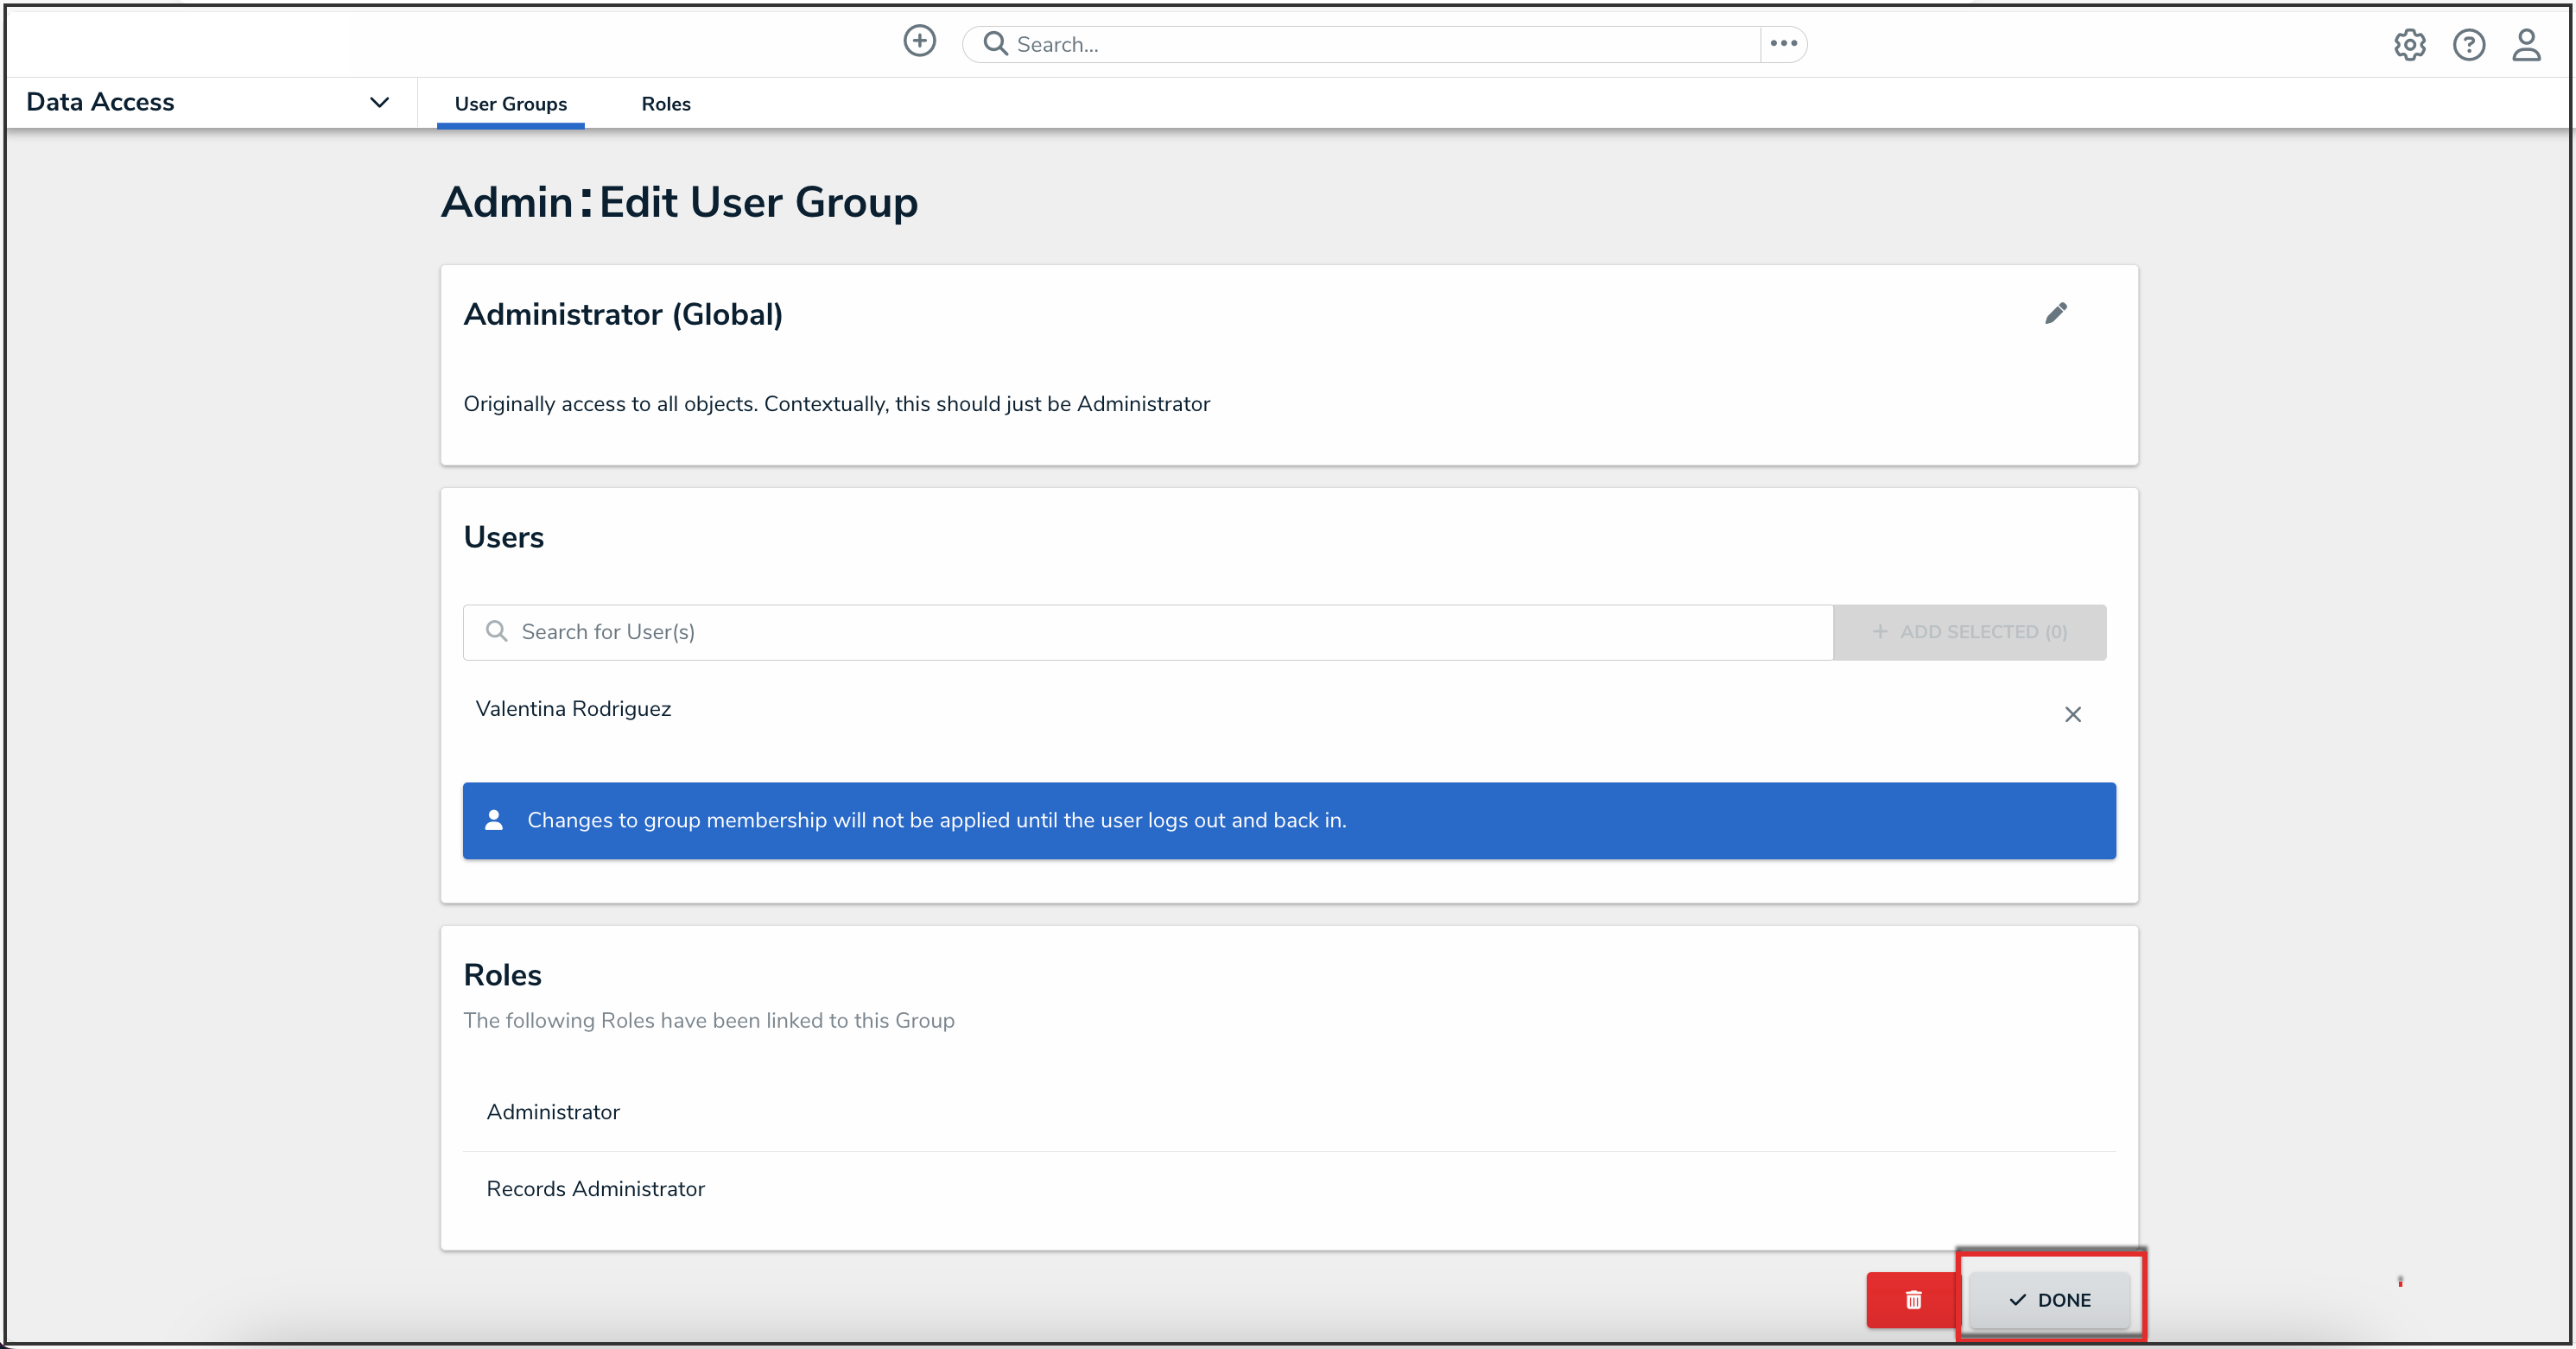Viewport: 2576px width, 1349px height.
Task: Click the Data Access chevron arrow
Action: coord(379,102)
